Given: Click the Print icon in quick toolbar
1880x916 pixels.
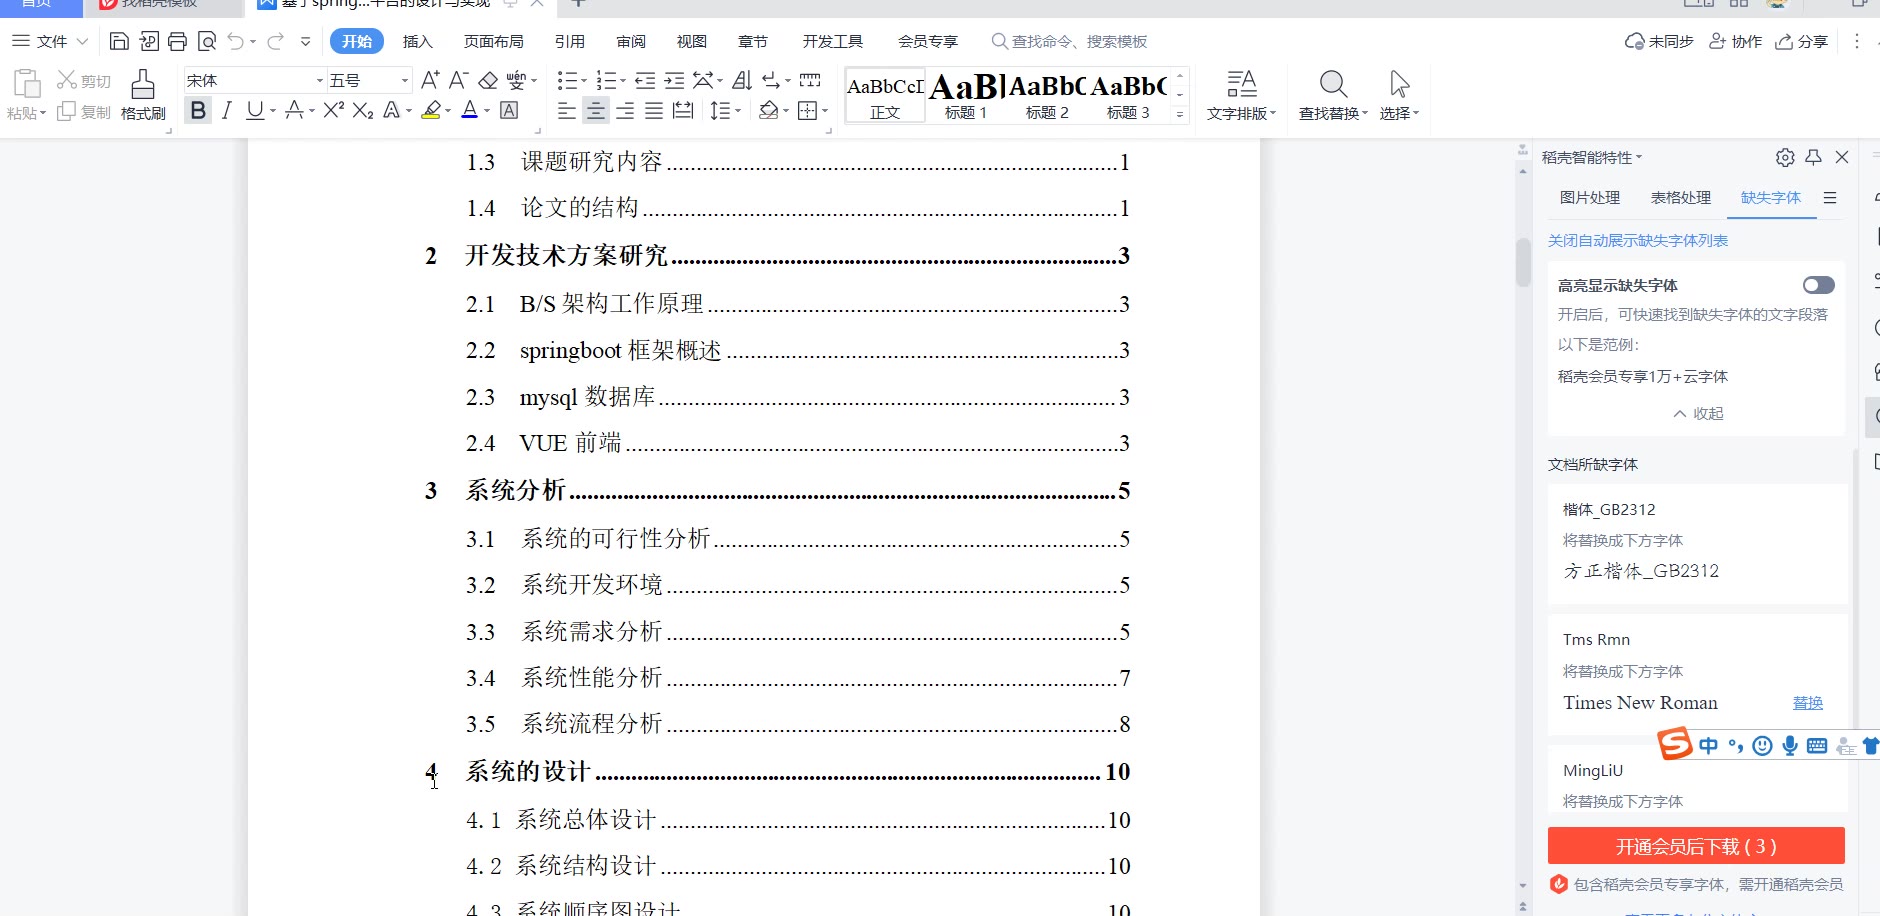Looking at the screenshot, I should tap(177, 41).
